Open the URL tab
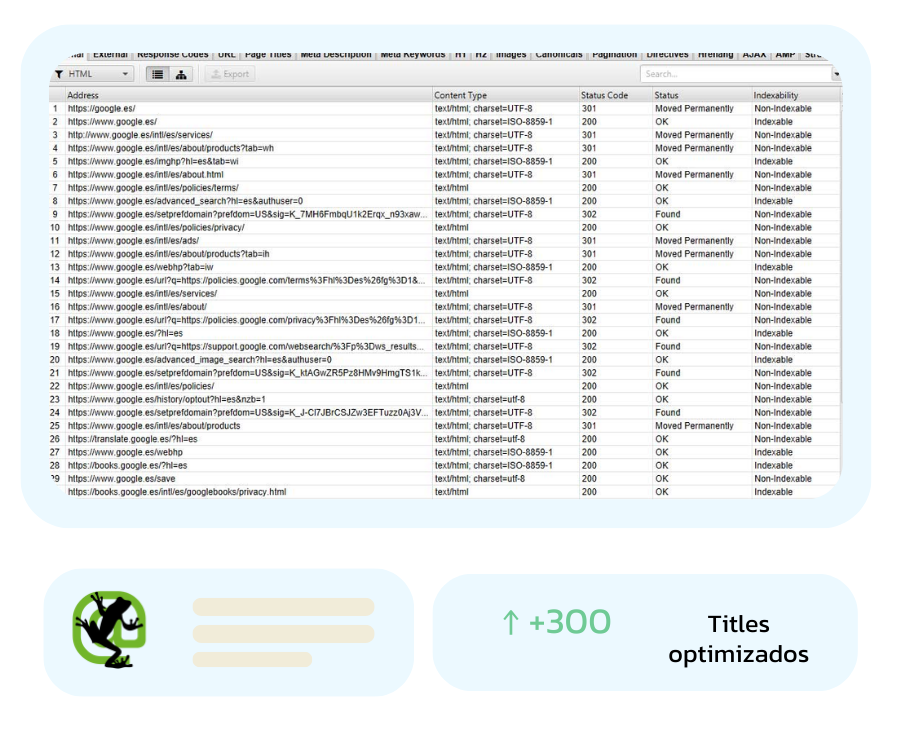The width and height of the screenshot is (900, 750). click(x=227, y=55)
